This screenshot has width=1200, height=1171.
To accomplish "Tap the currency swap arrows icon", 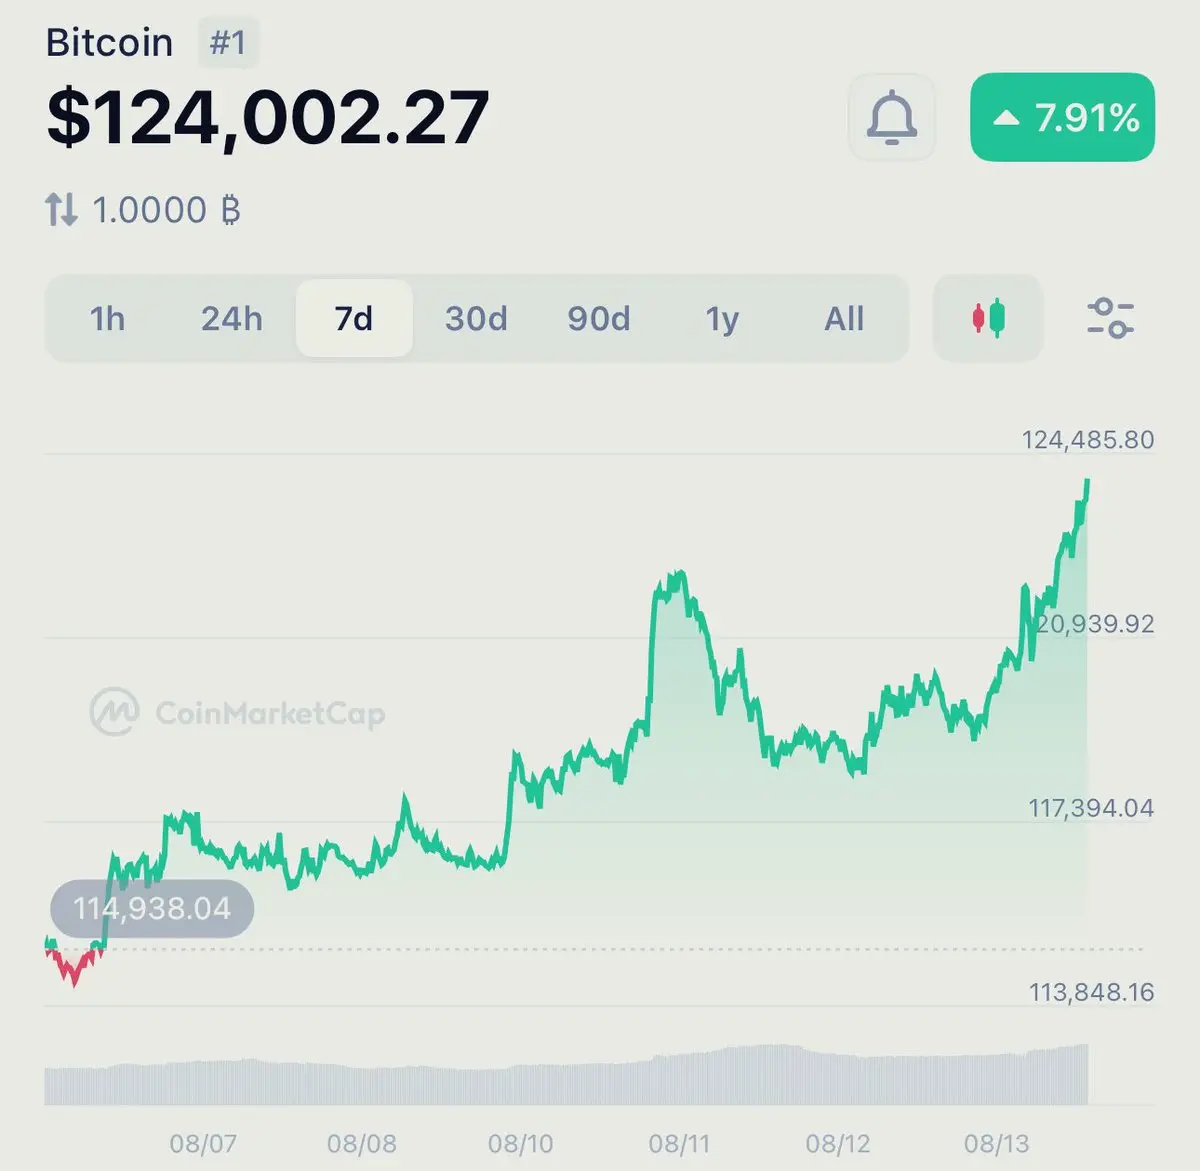I will (61, 210).
